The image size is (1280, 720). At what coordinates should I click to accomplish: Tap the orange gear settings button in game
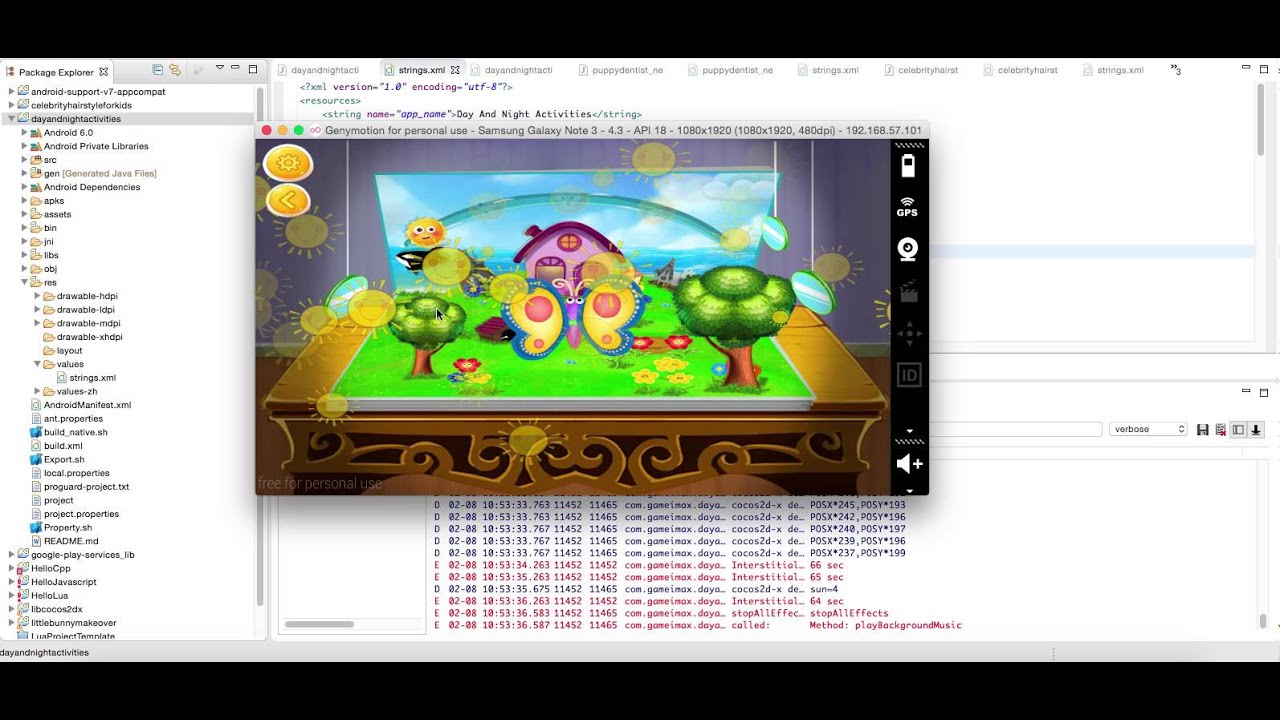(x=288, y=163)
